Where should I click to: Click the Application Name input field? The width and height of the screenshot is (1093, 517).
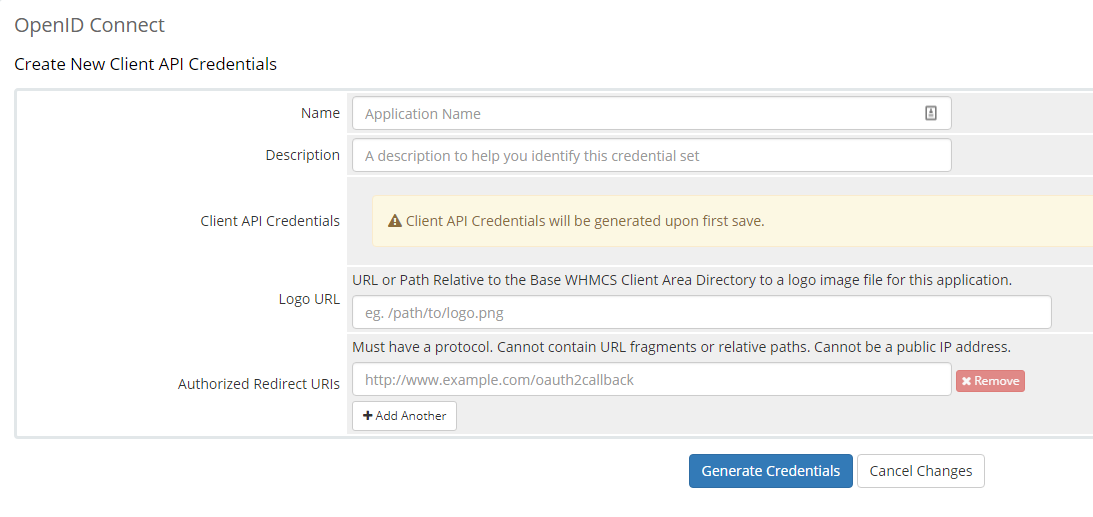coord(651,114)
